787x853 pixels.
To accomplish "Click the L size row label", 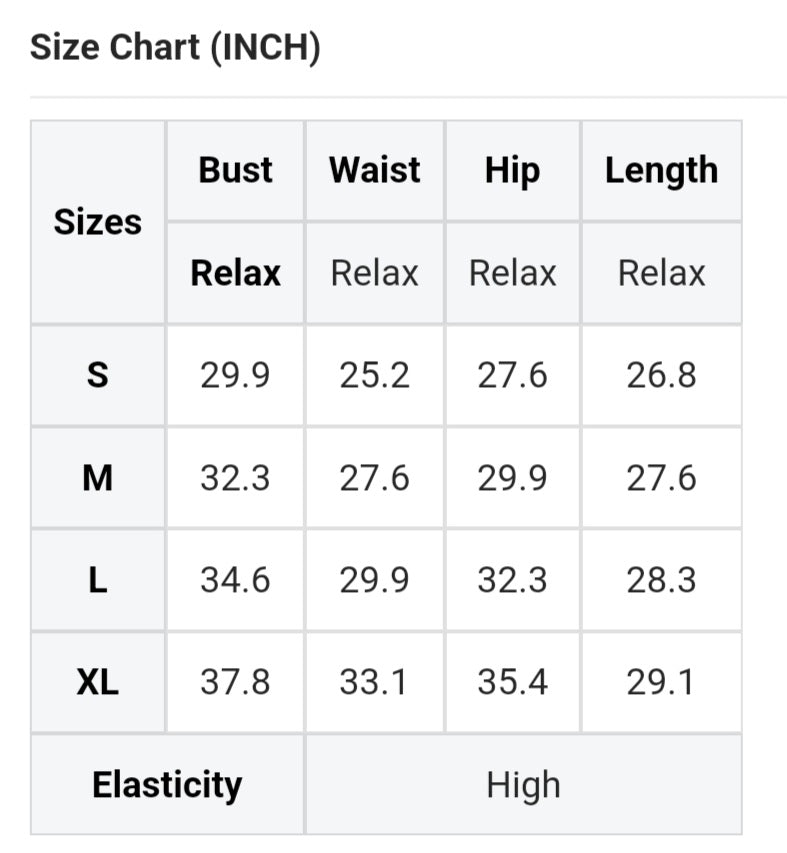I will 97,580.
